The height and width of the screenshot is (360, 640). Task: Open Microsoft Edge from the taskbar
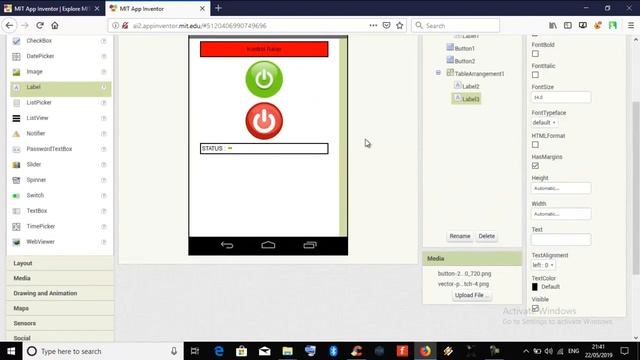[x=219, y=351]
